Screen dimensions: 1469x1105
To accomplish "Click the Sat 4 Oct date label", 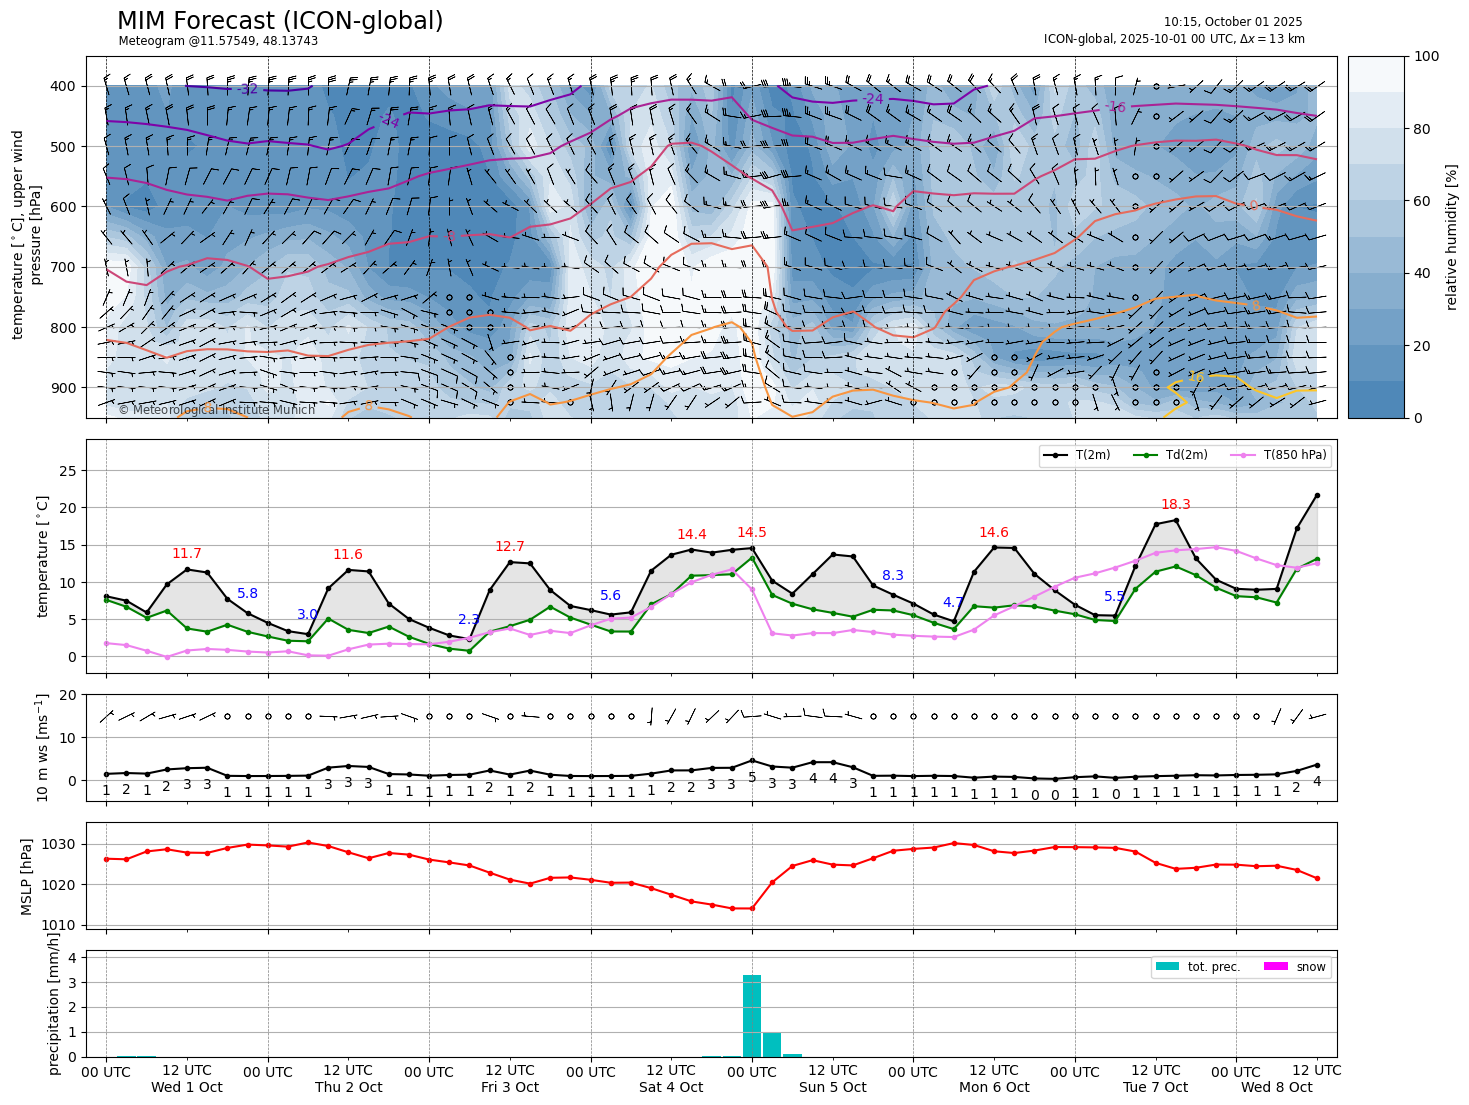I will pyautogui.click(x=671, y=1088).
